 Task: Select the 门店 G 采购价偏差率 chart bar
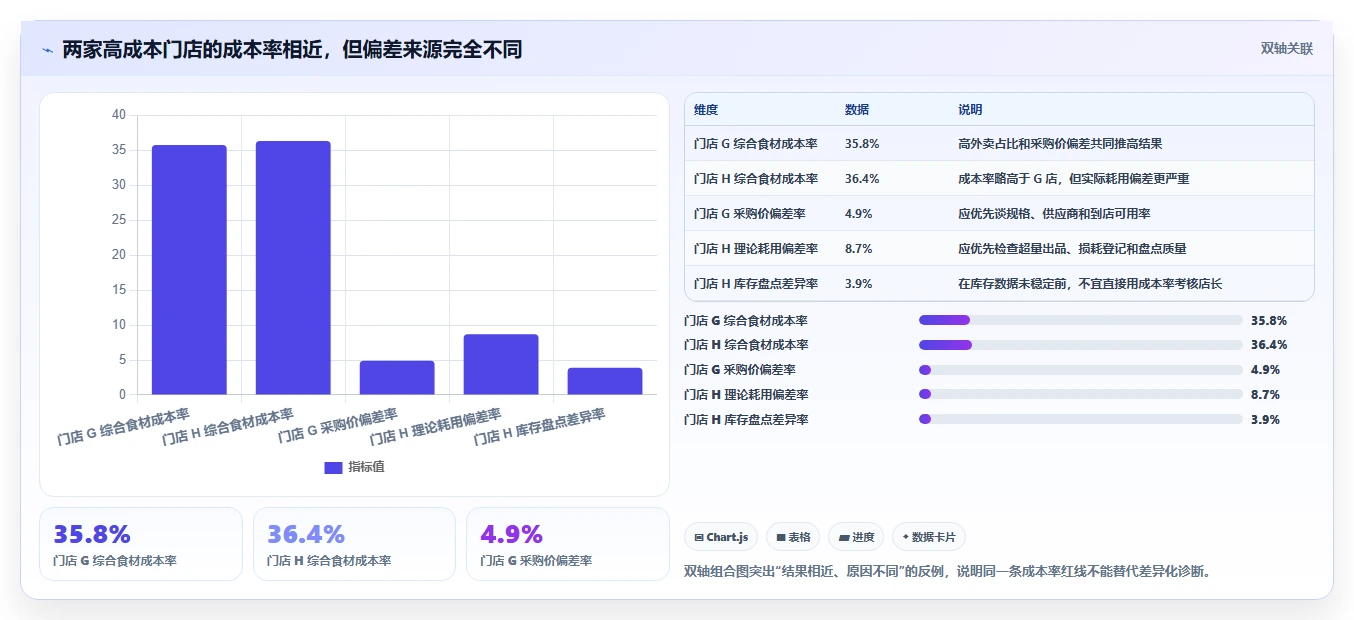[397, 377]
